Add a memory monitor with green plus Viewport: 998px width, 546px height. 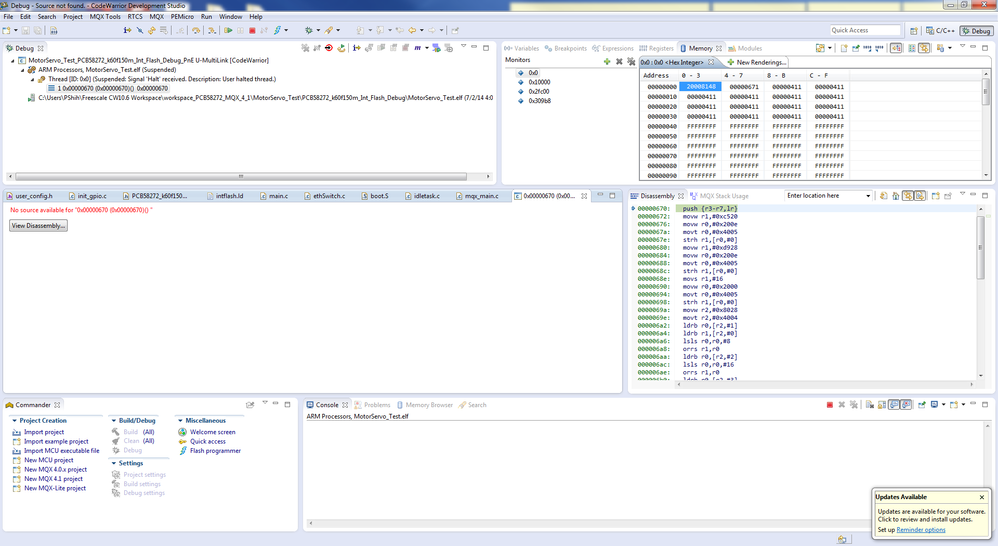(x=607, y=61)
